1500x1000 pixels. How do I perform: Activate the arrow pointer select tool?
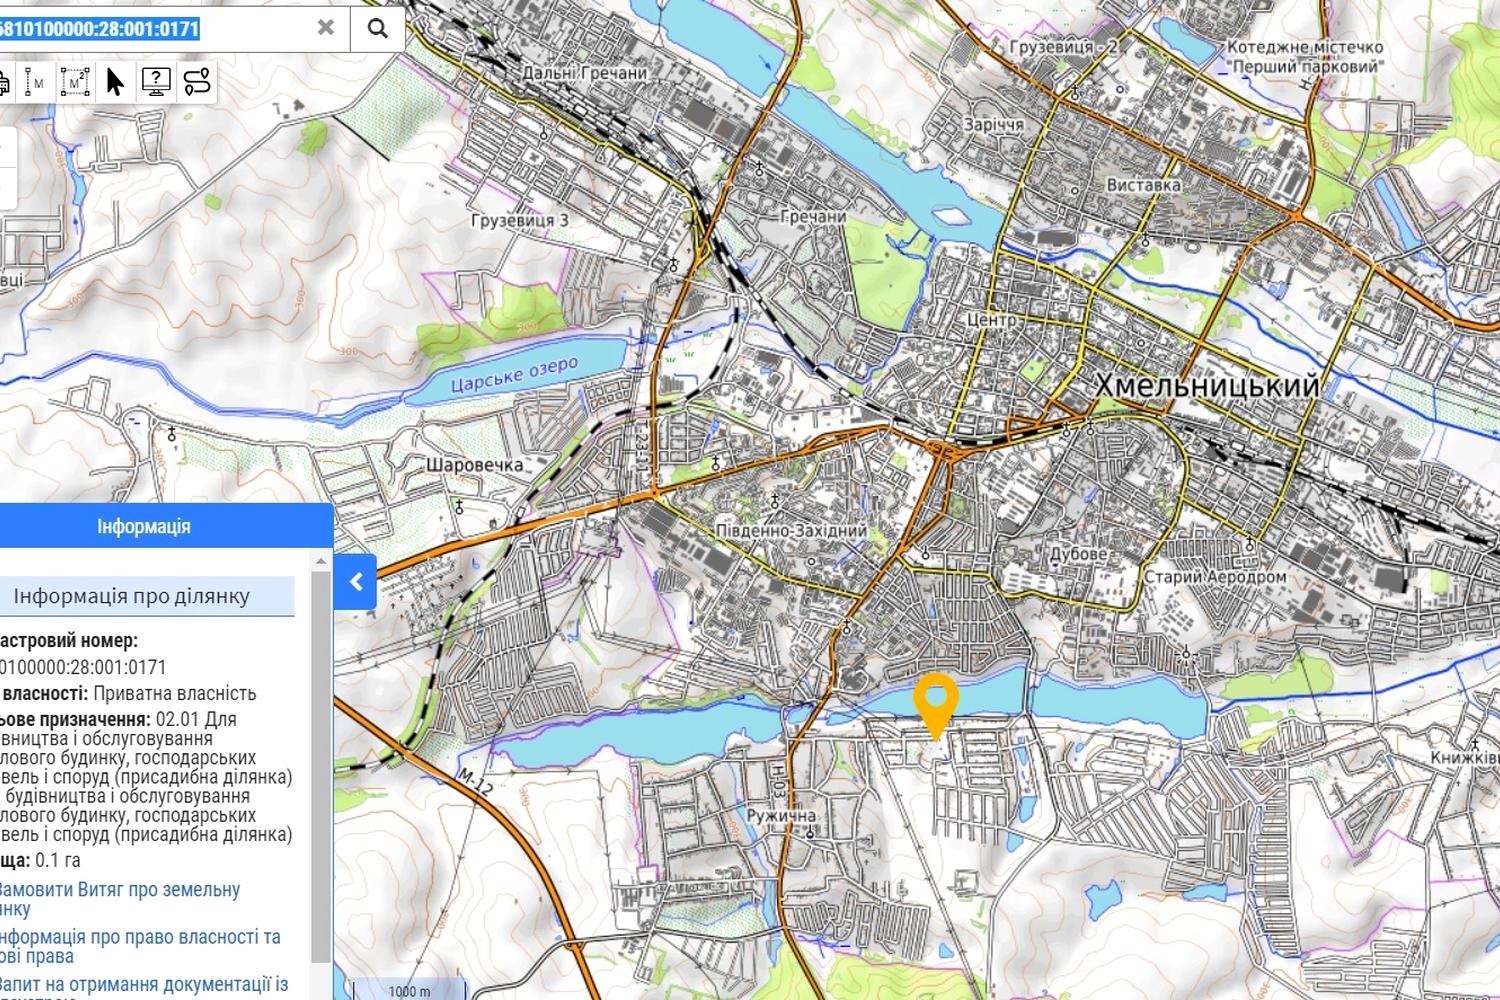115,82
